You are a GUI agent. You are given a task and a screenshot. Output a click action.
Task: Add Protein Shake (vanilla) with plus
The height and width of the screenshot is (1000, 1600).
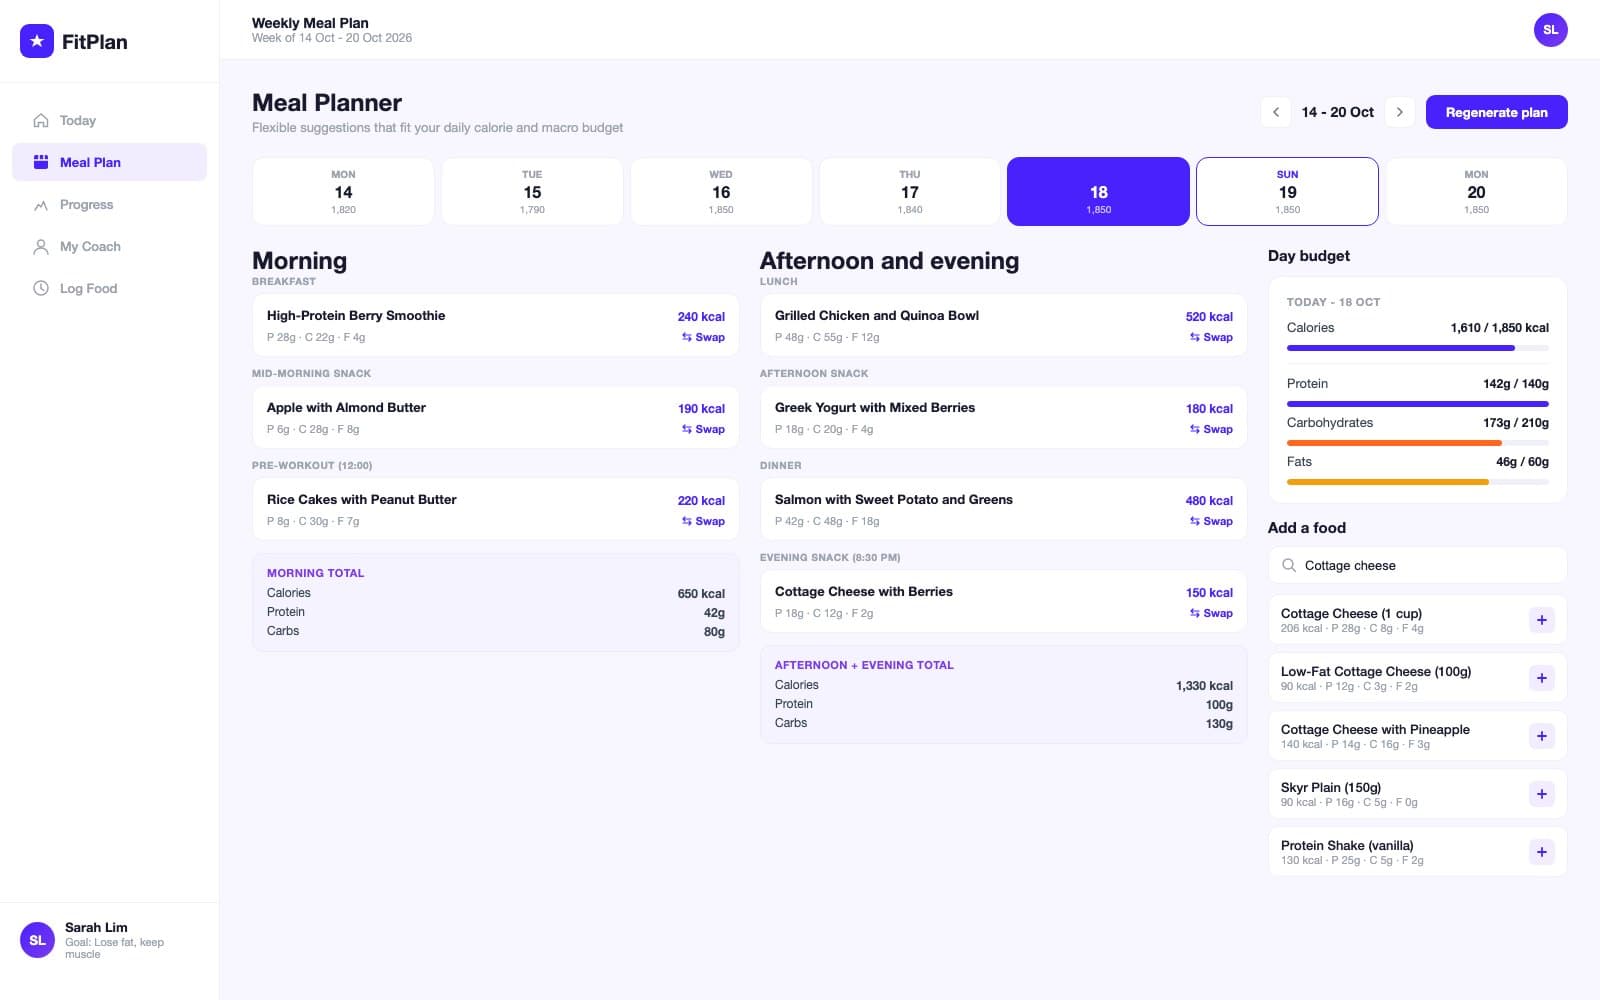[1541, 852]
